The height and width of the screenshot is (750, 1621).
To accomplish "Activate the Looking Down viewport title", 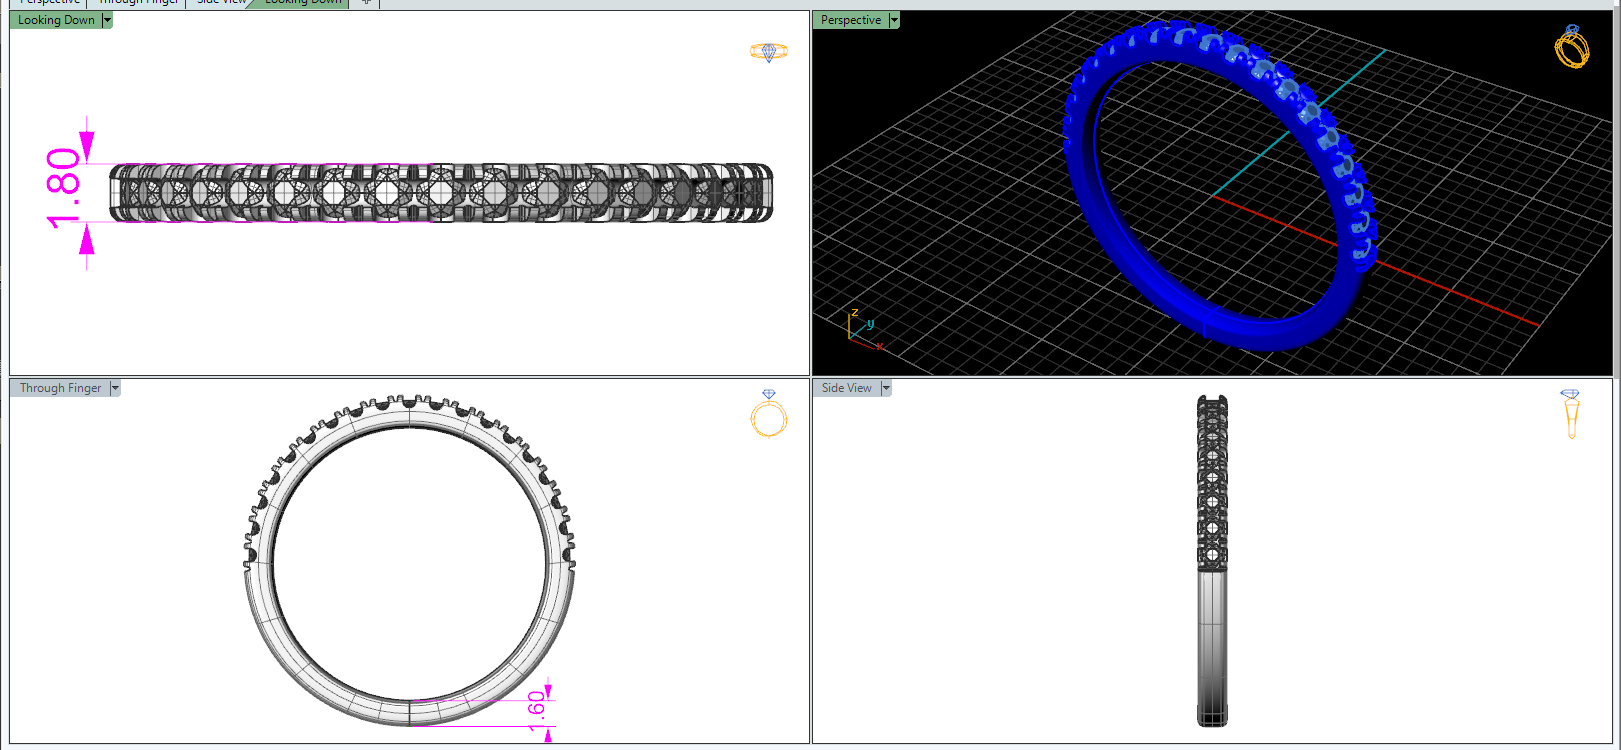I will pyautogui.click(x=56, y=20).
